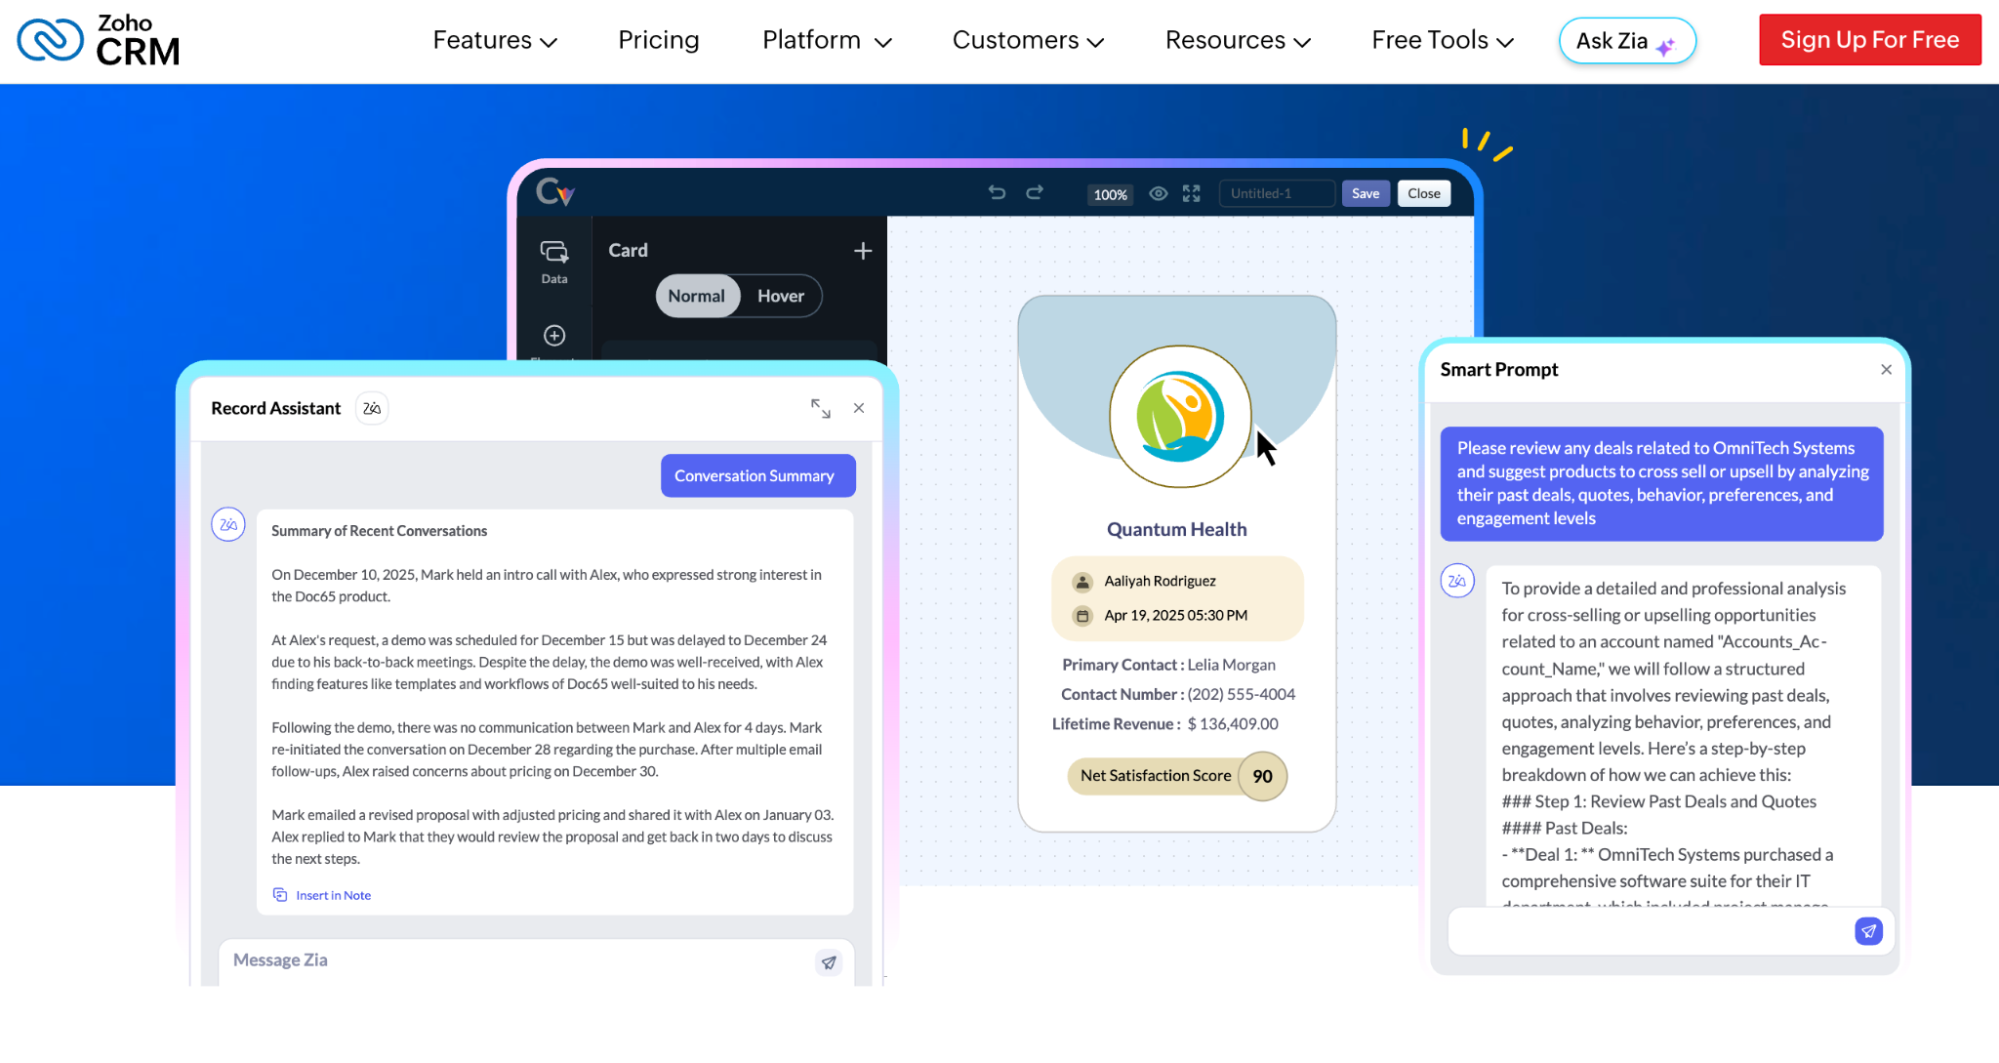Click the Conversation Summary button

tap(758, 476)
